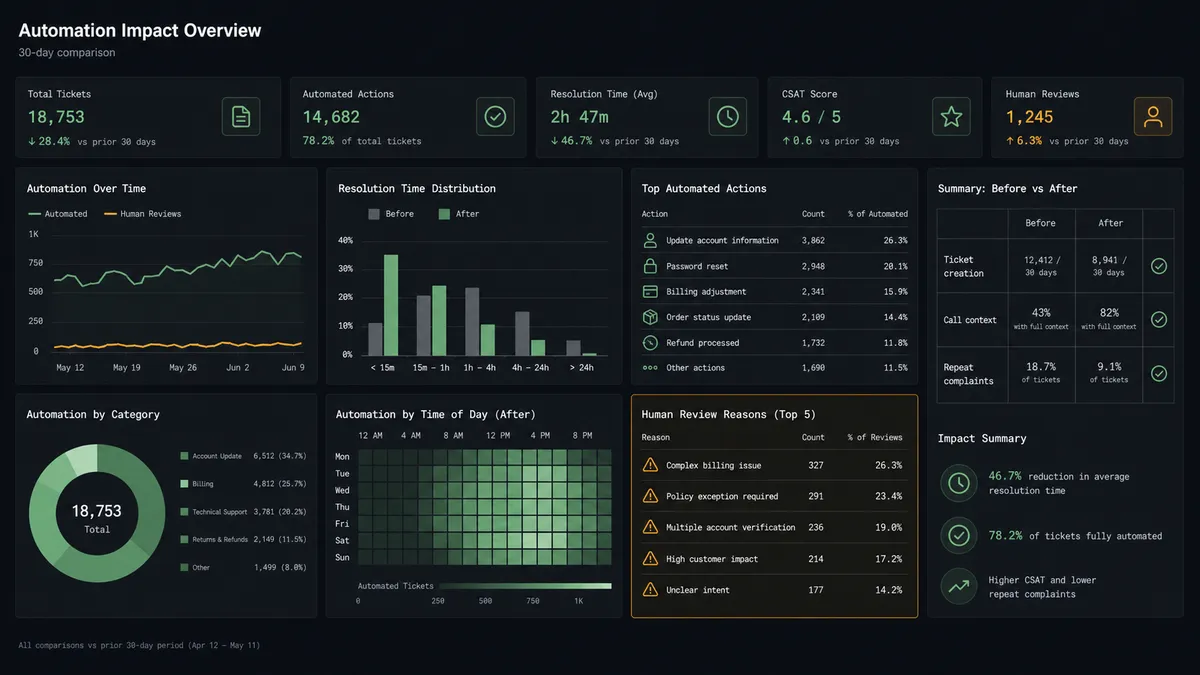Click the star icon in CSAT Score card
This screenshot has width=1200, height=675.
point(951,117)
